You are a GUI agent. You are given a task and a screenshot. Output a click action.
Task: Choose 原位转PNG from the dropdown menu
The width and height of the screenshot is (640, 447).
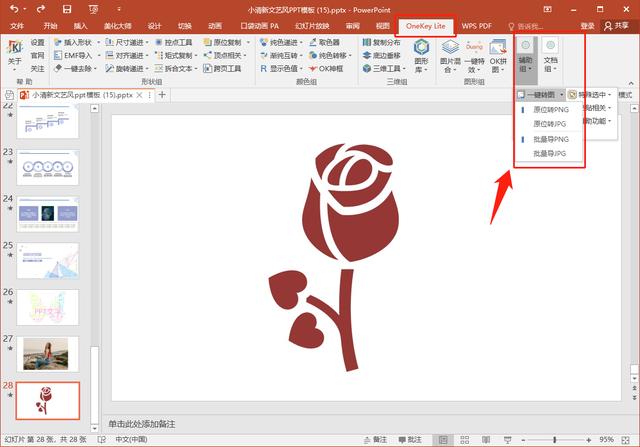click(550, 109)
